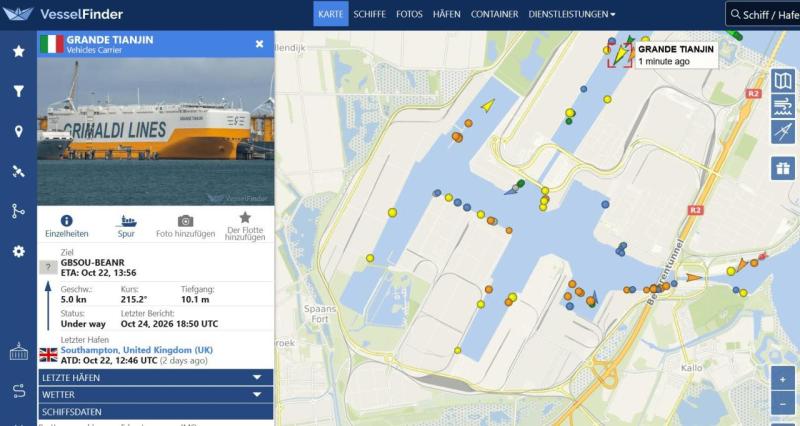Screen dimensions: 800x426
Task: Switch to KARTE tab
Action: pyautogui.click(x=331, y=14)
